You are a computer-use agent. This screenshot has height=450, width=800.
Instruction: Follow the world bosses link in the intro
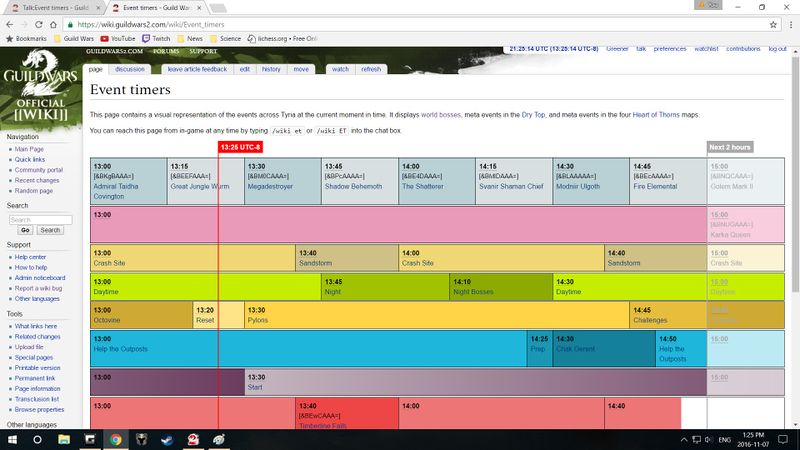click(441, 115)
